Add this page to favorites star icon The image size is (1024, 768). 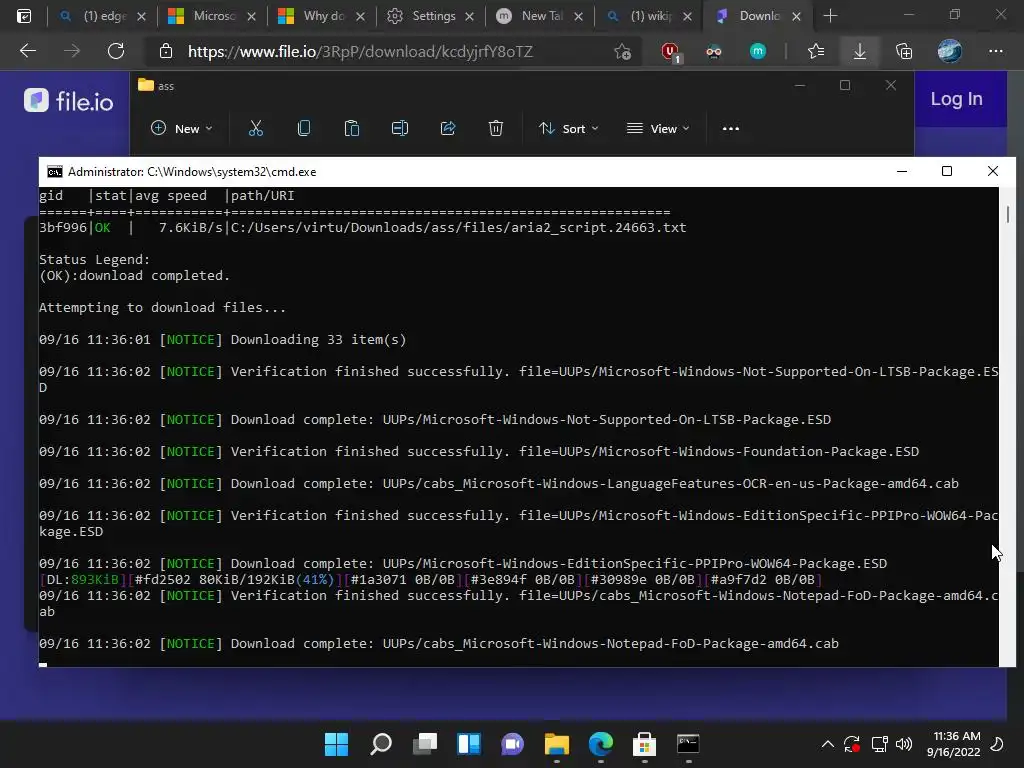[x=622, y=52]
